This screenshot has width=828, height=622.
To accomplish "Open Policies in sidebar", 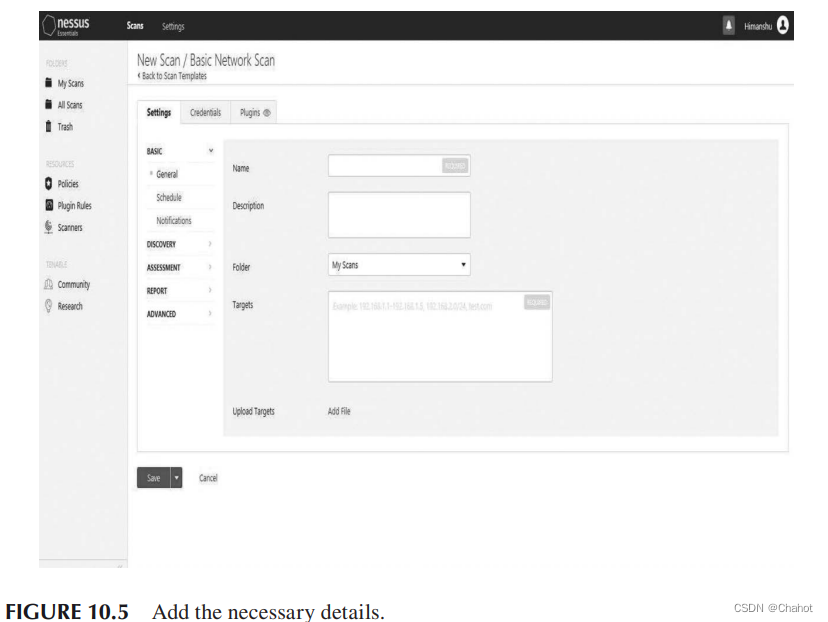I will 68,184.
